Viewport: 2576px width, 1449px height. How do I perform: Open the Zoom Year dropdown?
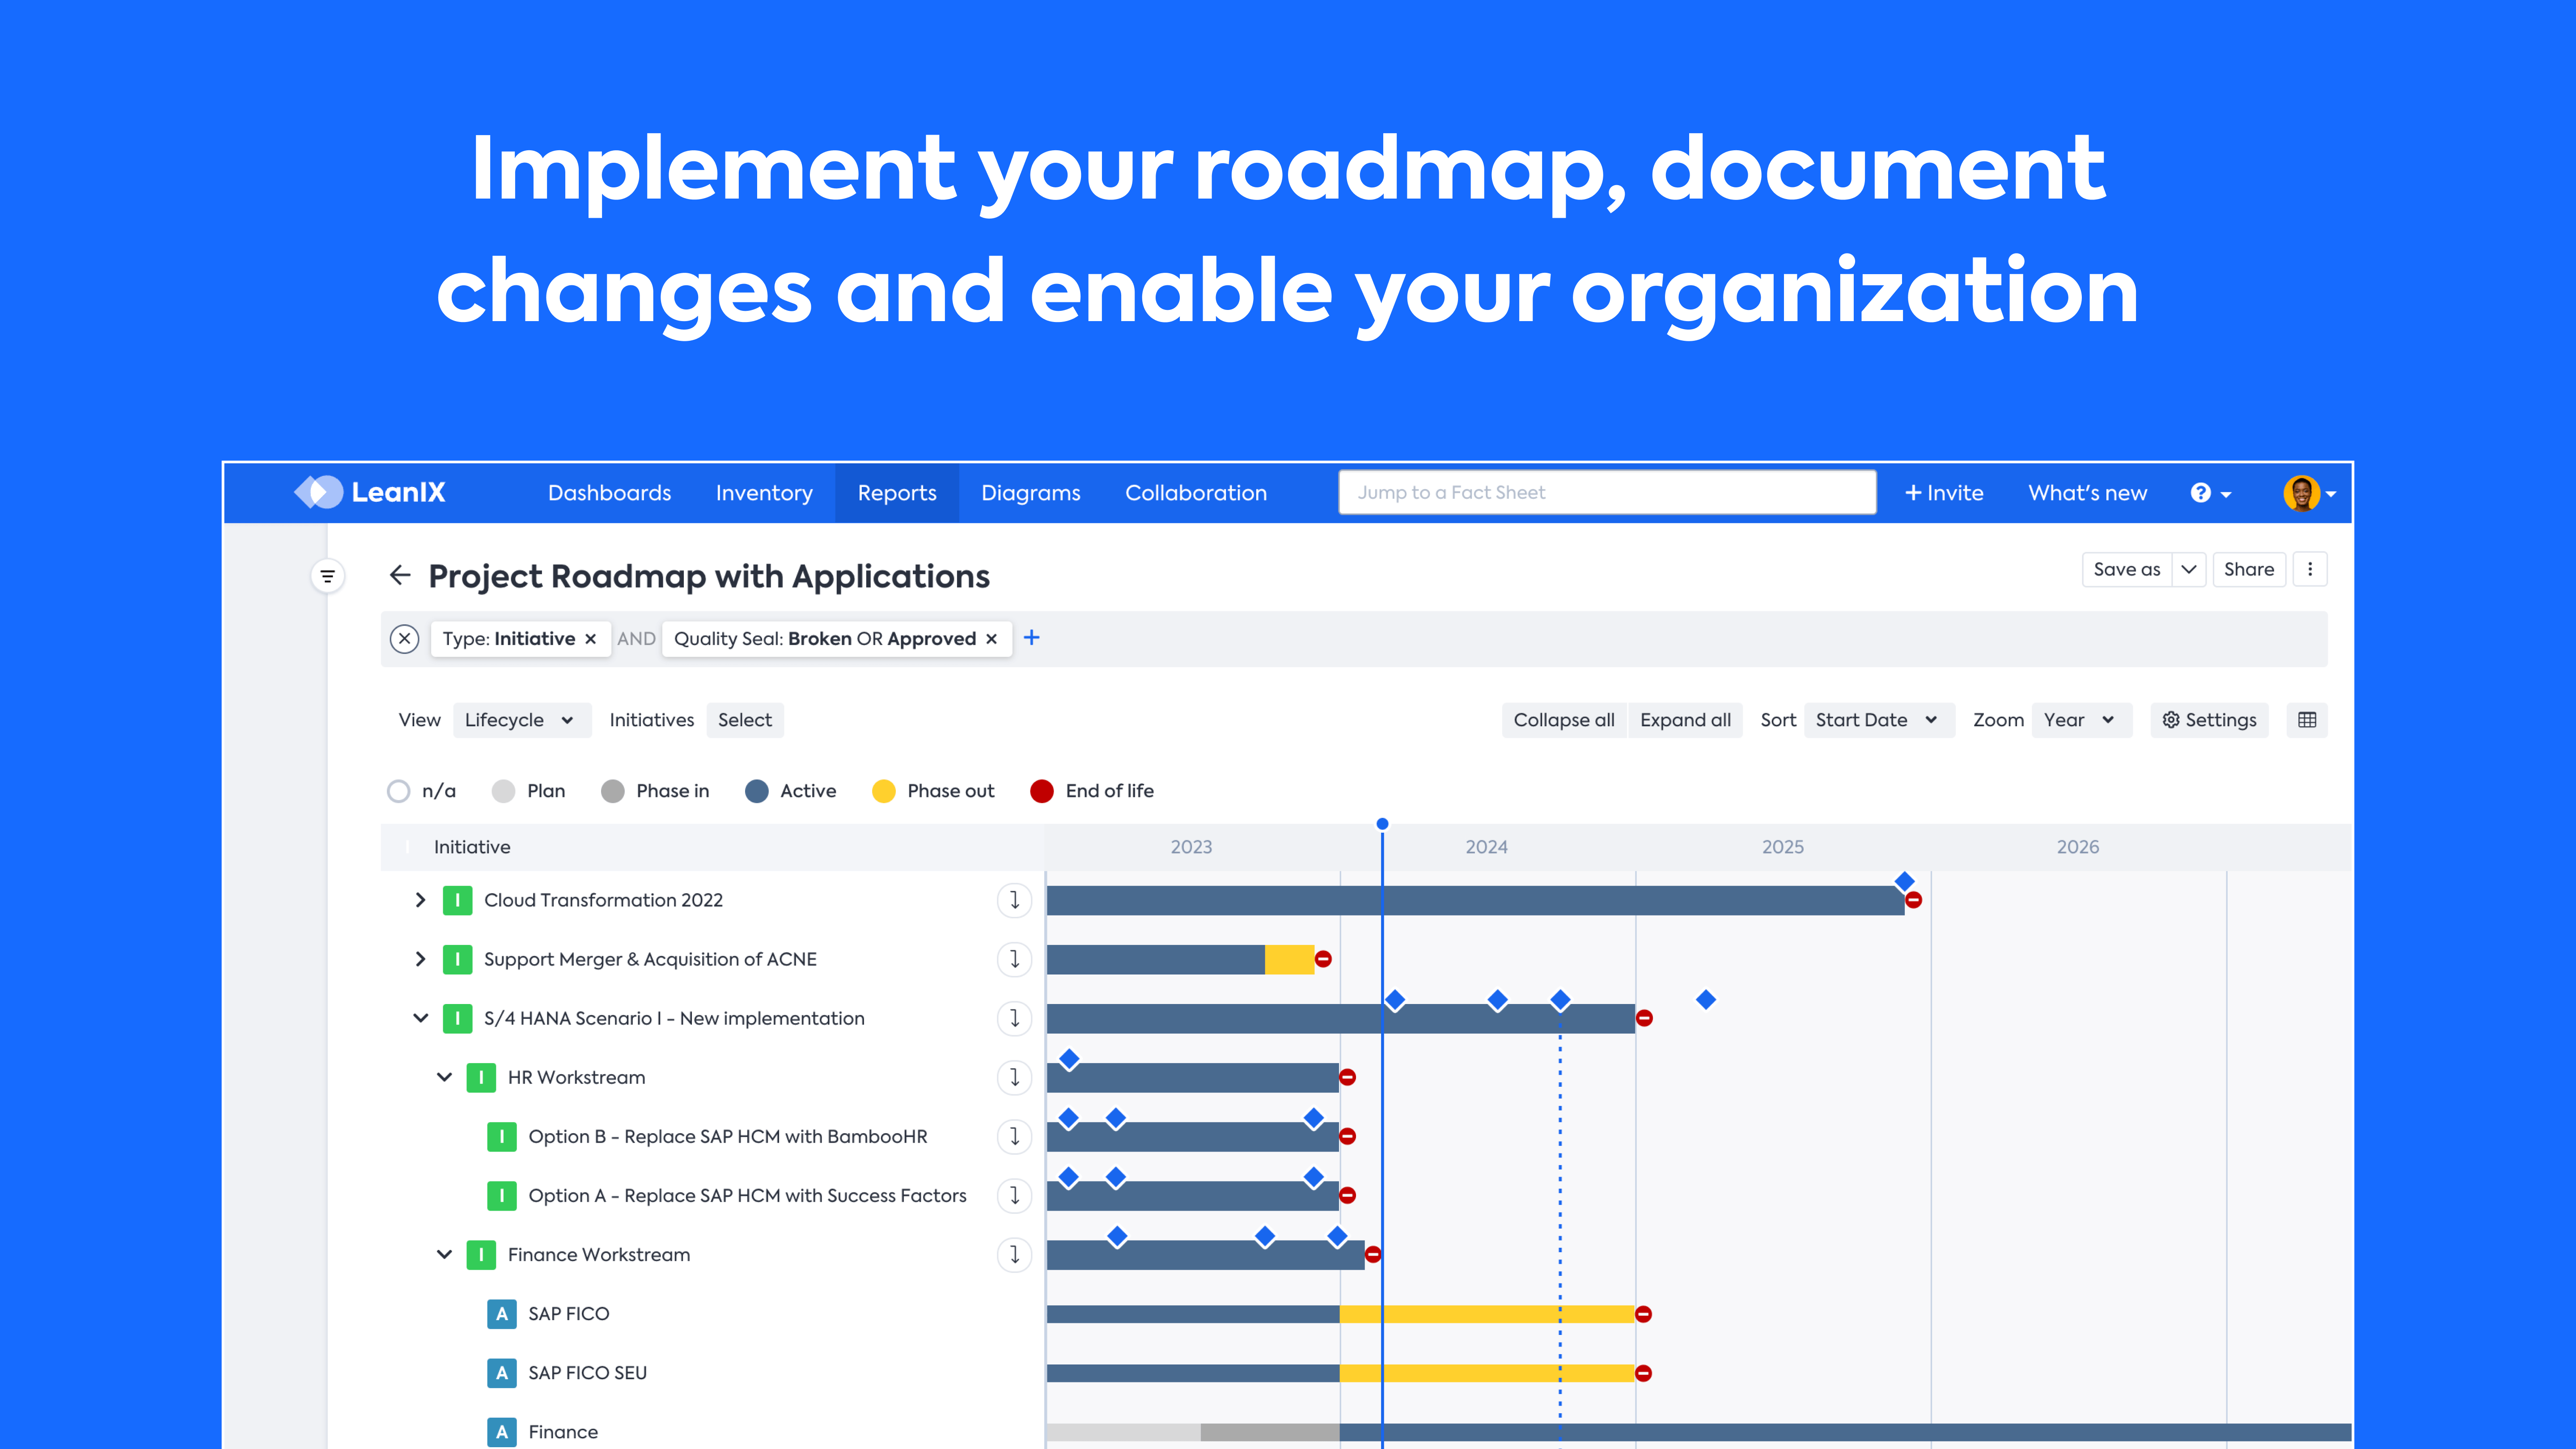pos(2081,719)
